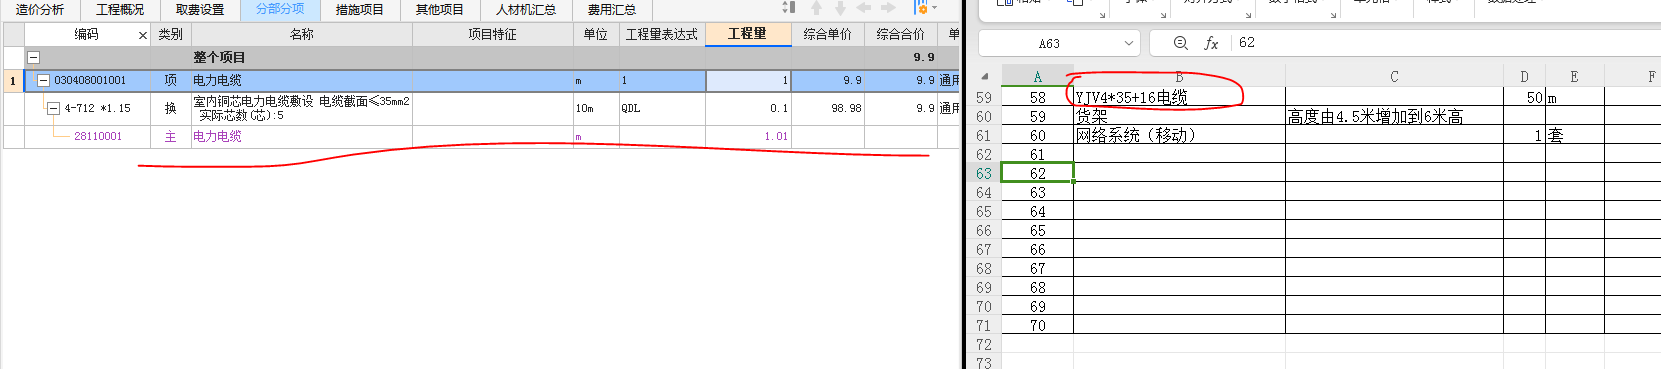Switch to the 人材机汇总 tab
This screenshot has height=369, width=1661.
526,10
